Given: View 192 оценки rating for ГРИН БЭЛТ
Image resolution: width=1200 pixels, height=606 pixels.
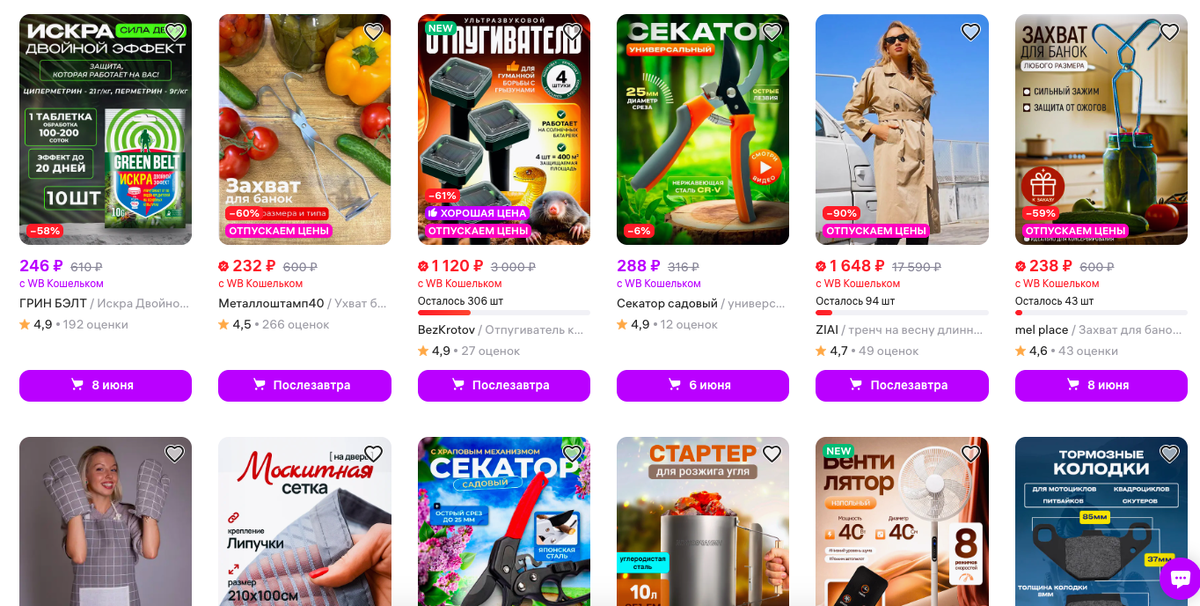Looking at the screenshot, I should coord(96,325).
